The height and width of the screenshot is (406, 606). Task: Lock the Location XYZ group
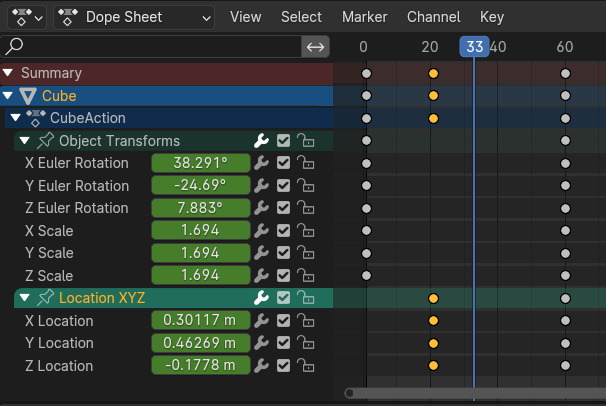coord(305,298)
